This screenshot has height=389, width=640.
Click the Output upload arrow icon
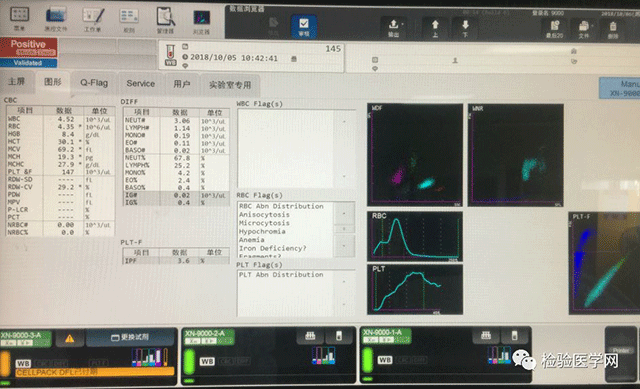click(394, 28)
